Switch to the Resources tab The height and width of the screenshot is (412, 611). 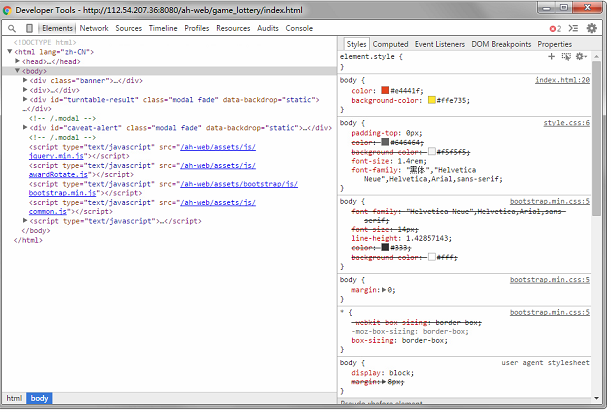tap(233, 28)
